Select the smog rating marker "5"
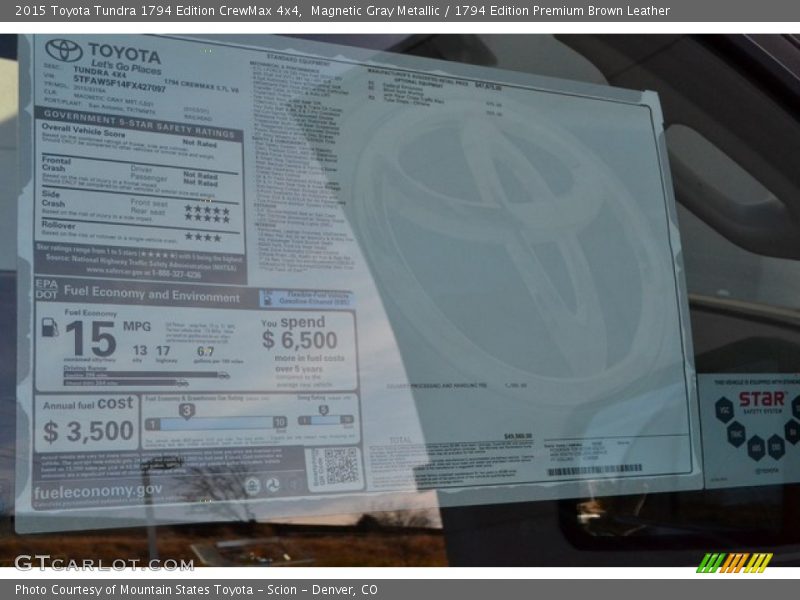Viewport: 800px width, 600px height. tap(323, 410)
